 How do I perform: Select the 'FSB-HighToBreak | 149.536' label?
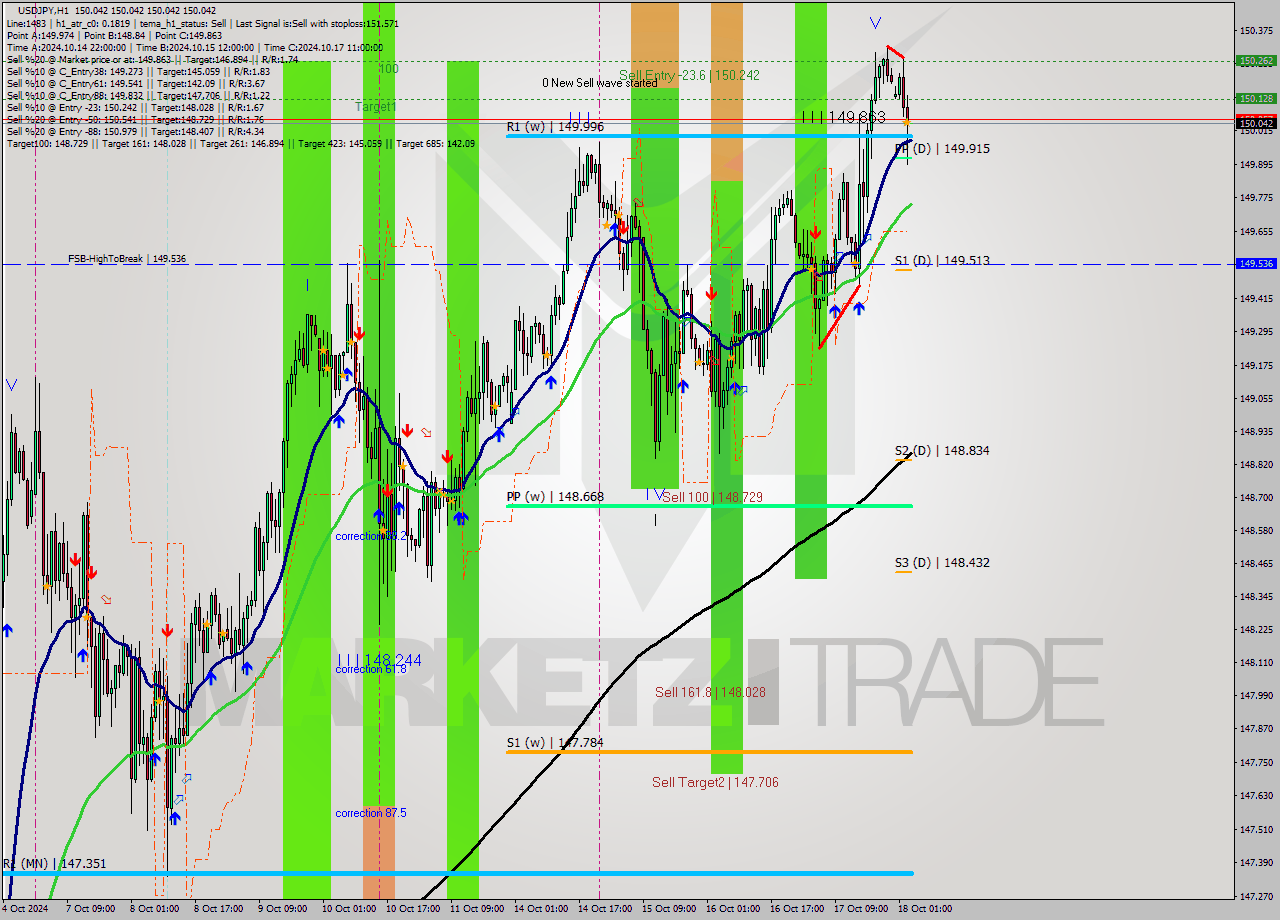(127, 259)
